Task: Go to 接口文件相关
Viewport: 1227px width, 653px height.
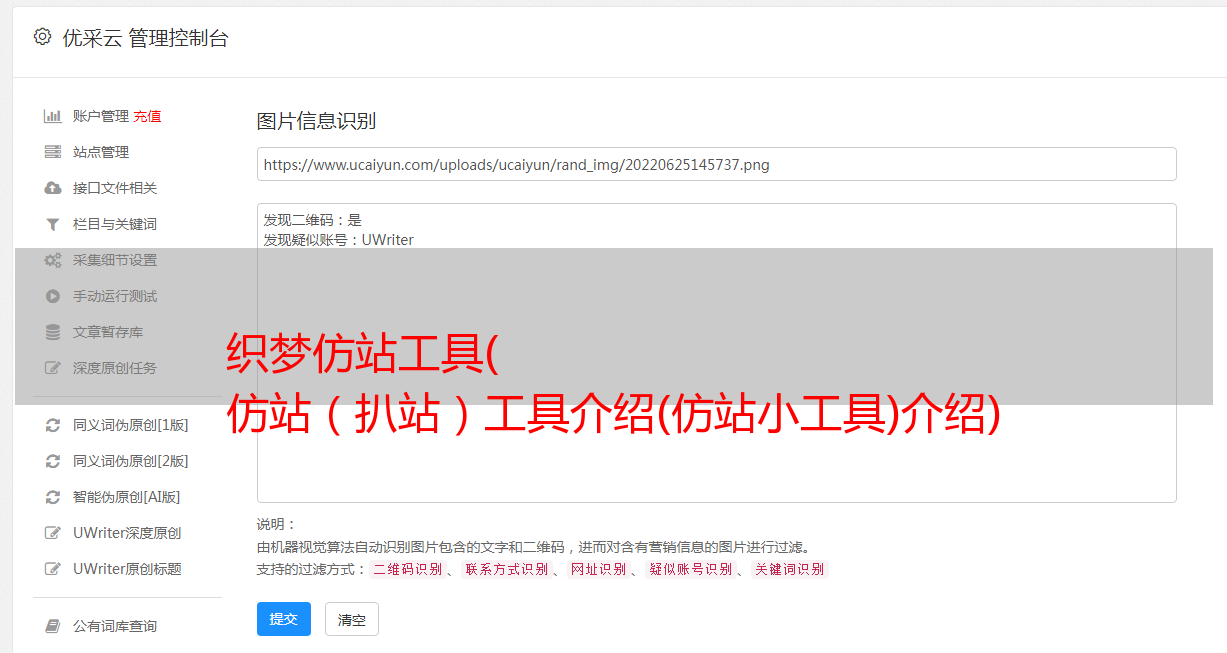Action: tap(115, 188)
